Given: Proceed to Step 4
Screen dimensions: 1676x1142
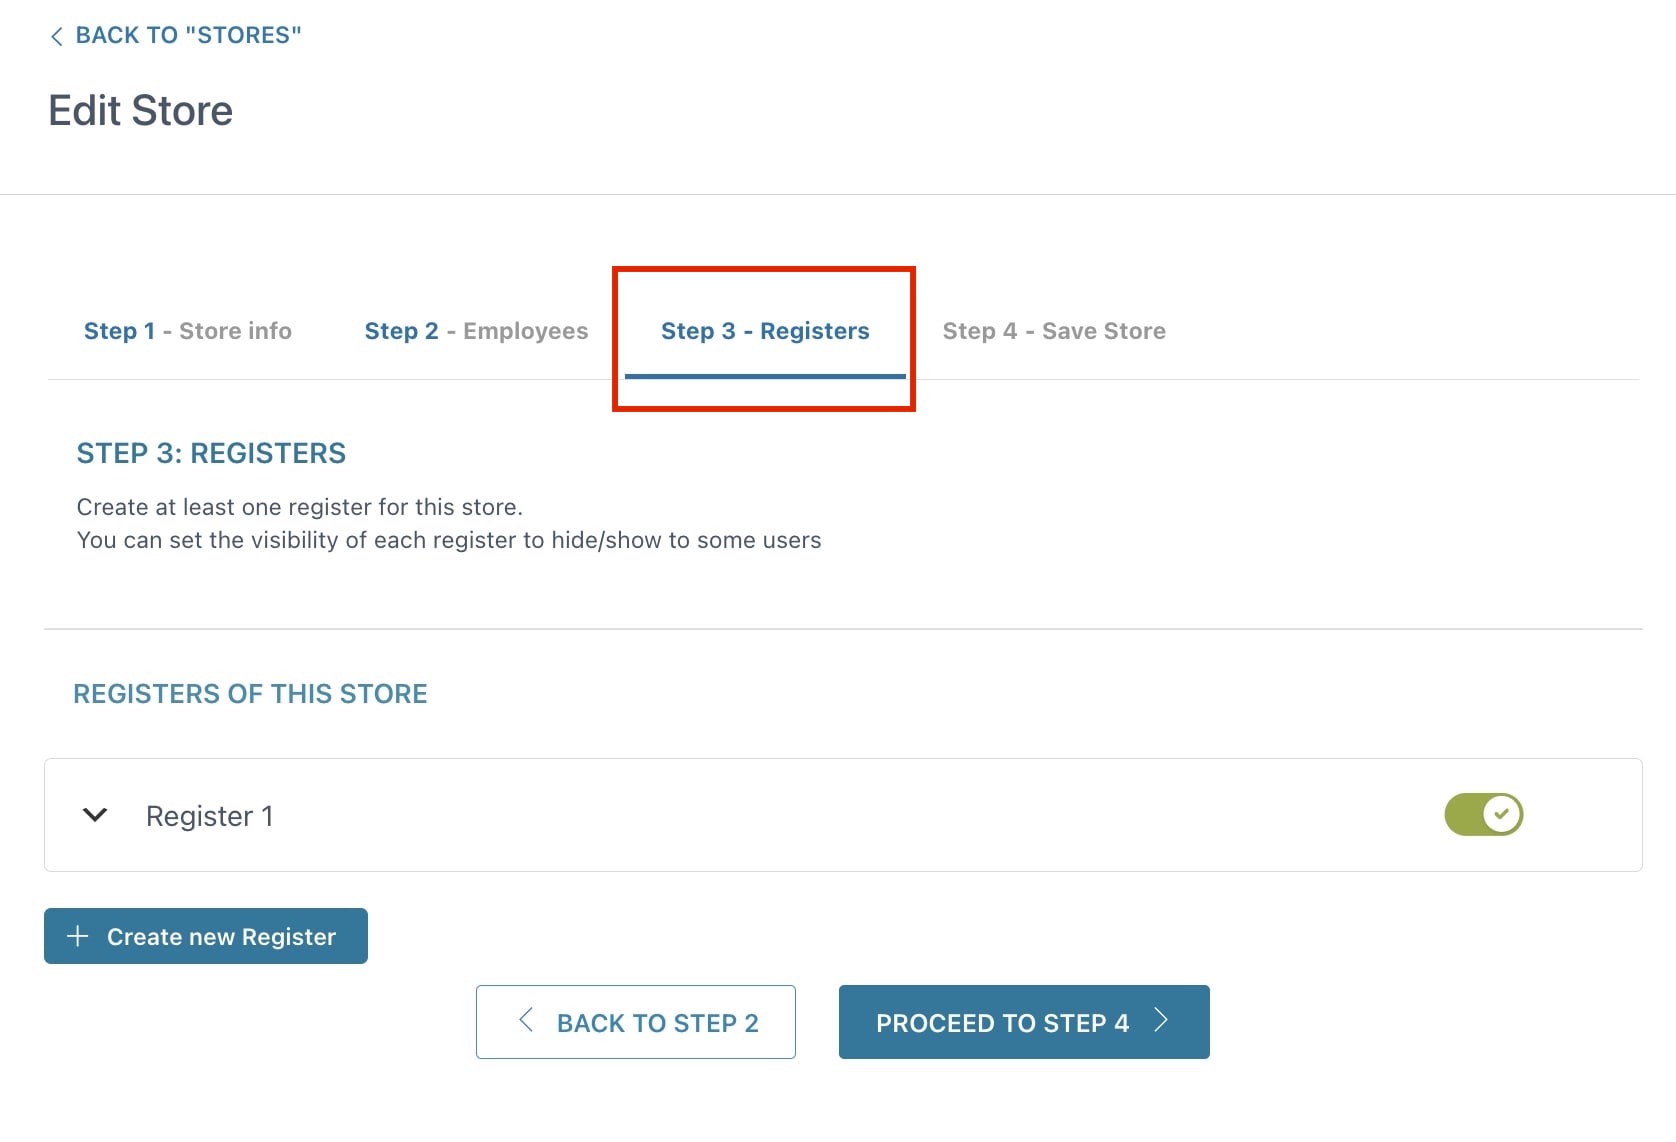Looking at the screenshot, I should coord(1024,1022).
